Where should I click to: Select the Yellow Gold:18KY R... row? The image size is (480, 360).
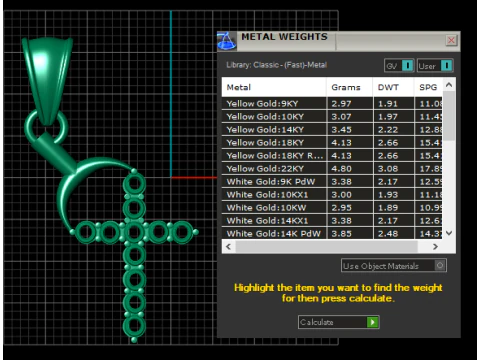coord(332,156)
